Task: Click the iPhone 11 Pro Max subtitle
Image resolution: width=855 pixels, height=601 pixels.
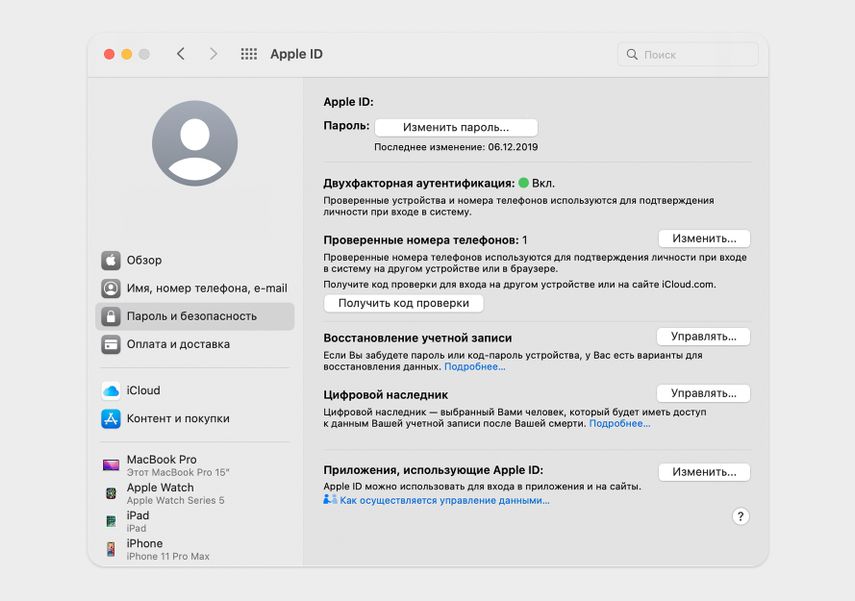Action: click(x=168, y=556)
